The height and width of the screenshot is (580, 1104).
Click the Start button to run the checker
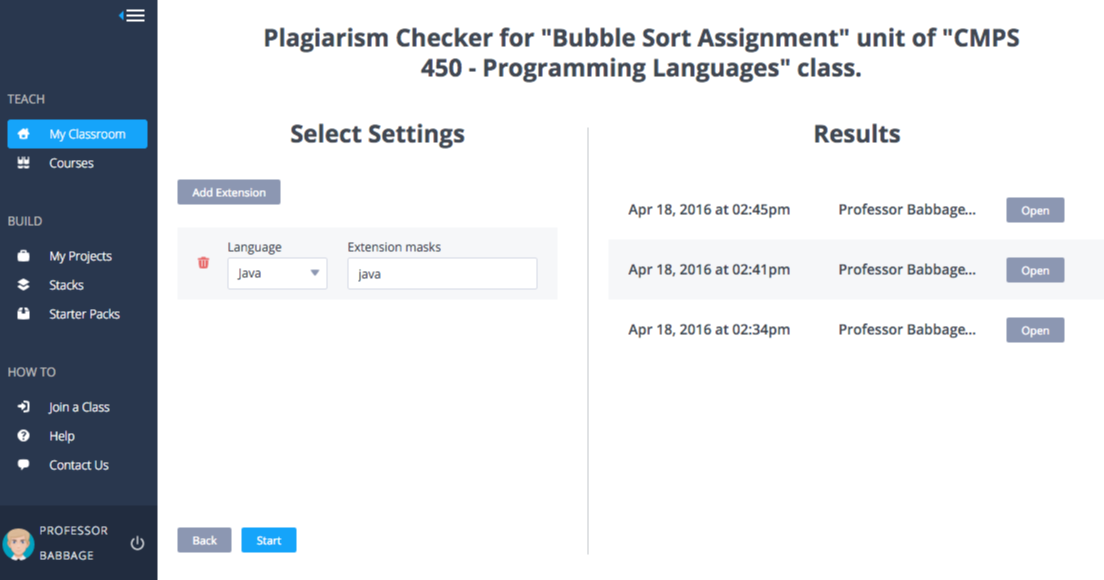point(268,539)
